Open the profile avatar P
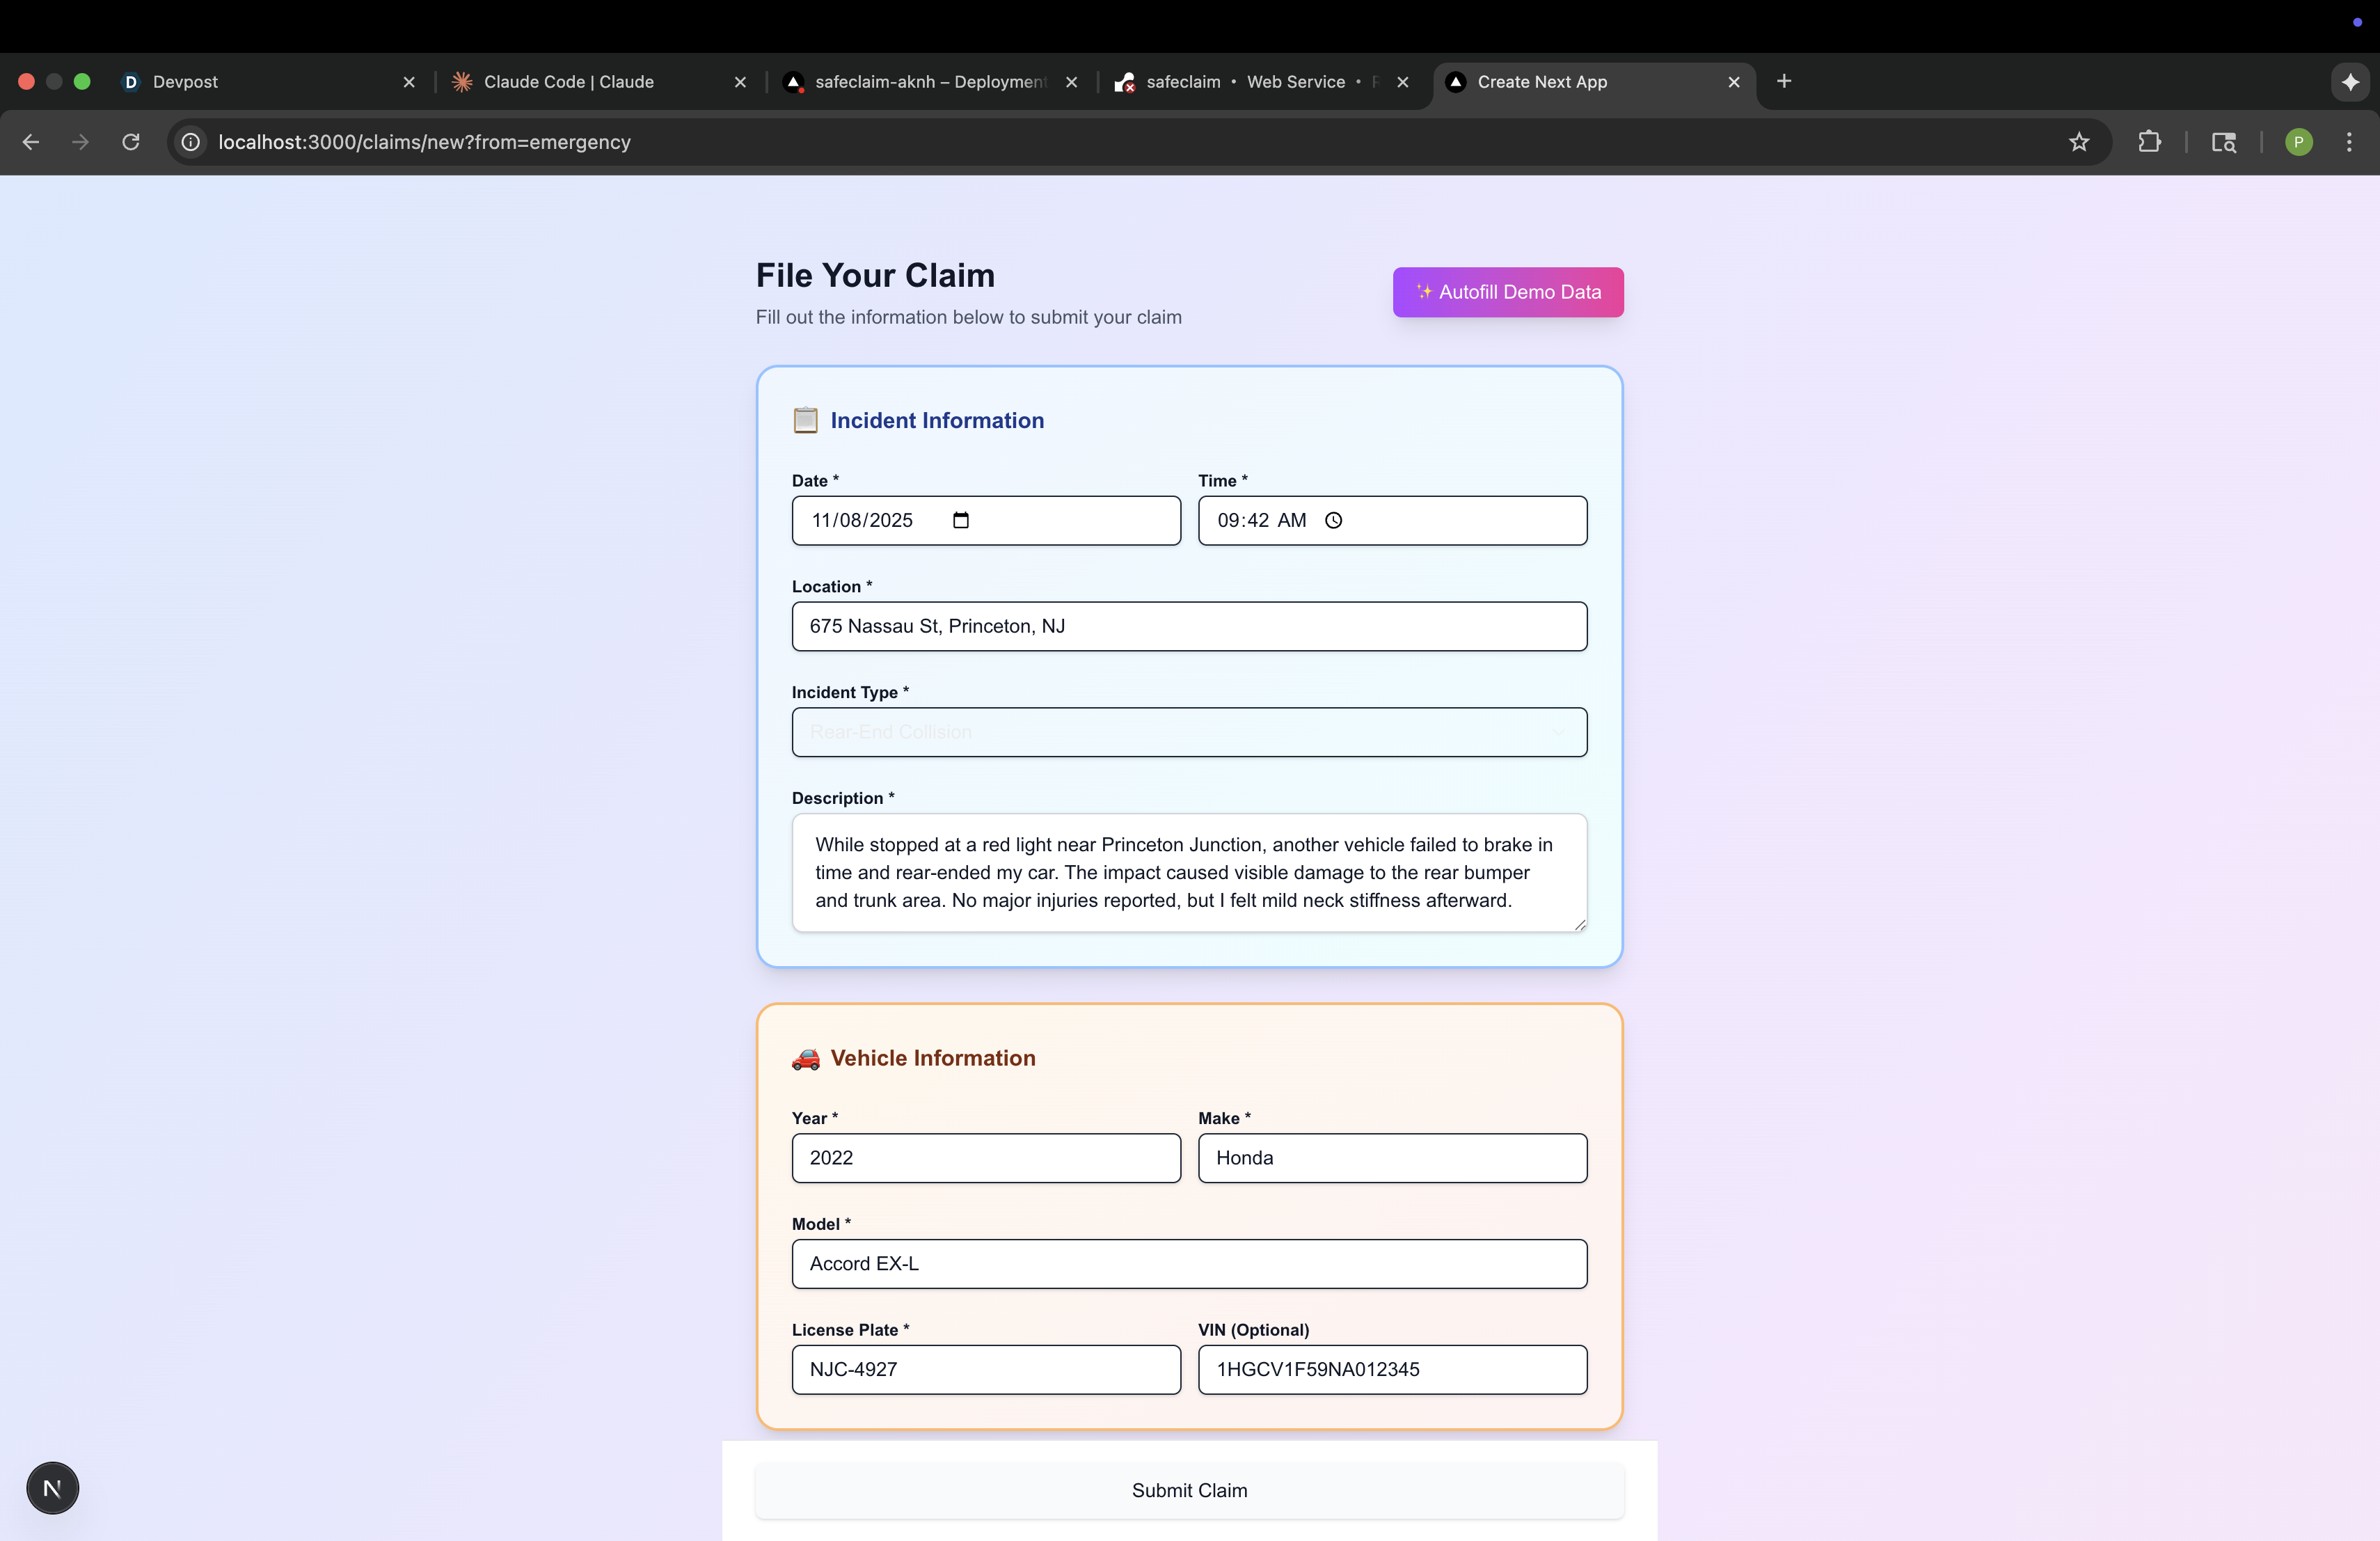The width and height of the screenshot is (2380, 1541). (x=2298, y=142)
